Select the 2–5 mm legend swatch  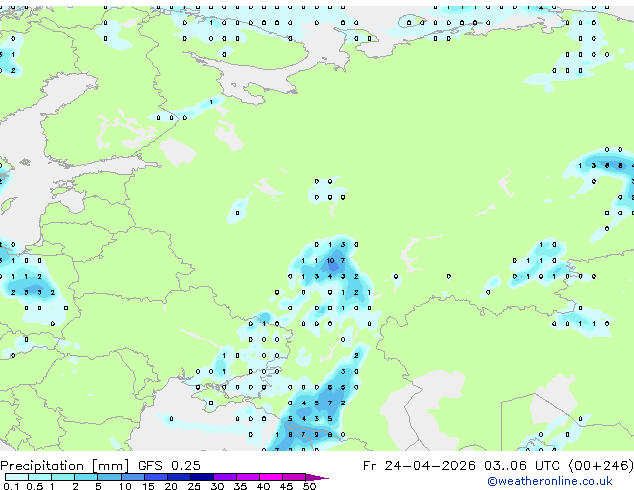(86, 477)
